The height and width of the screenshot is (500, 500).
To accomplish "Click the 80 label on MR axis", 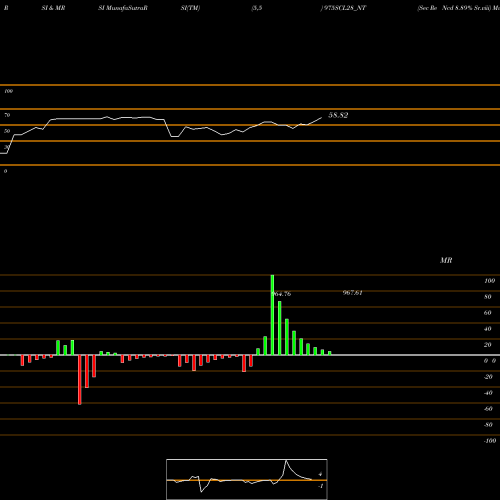I will click(x=488, y=297).
